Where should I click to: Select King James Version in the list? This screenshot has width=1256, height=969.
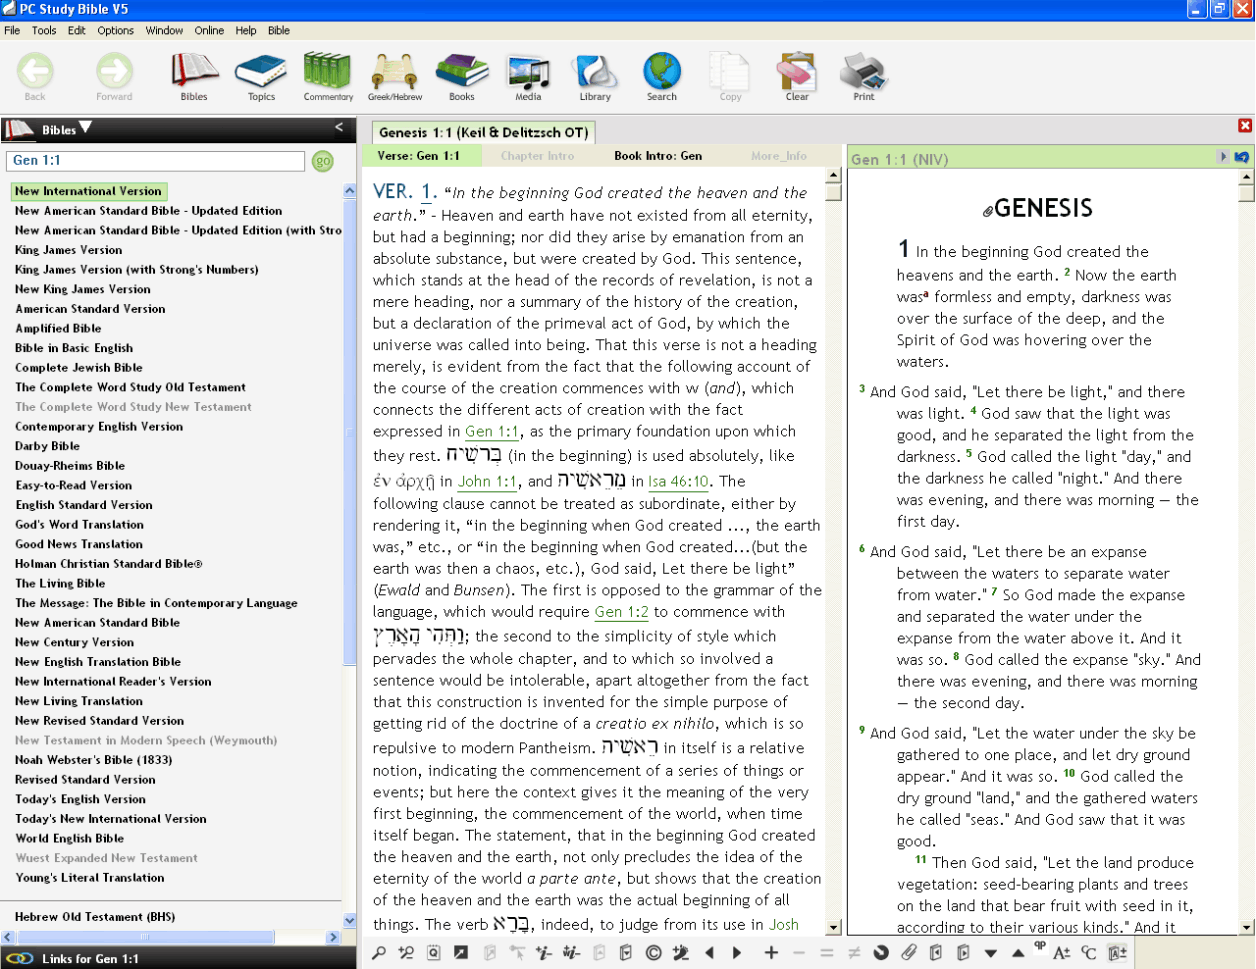69,250
